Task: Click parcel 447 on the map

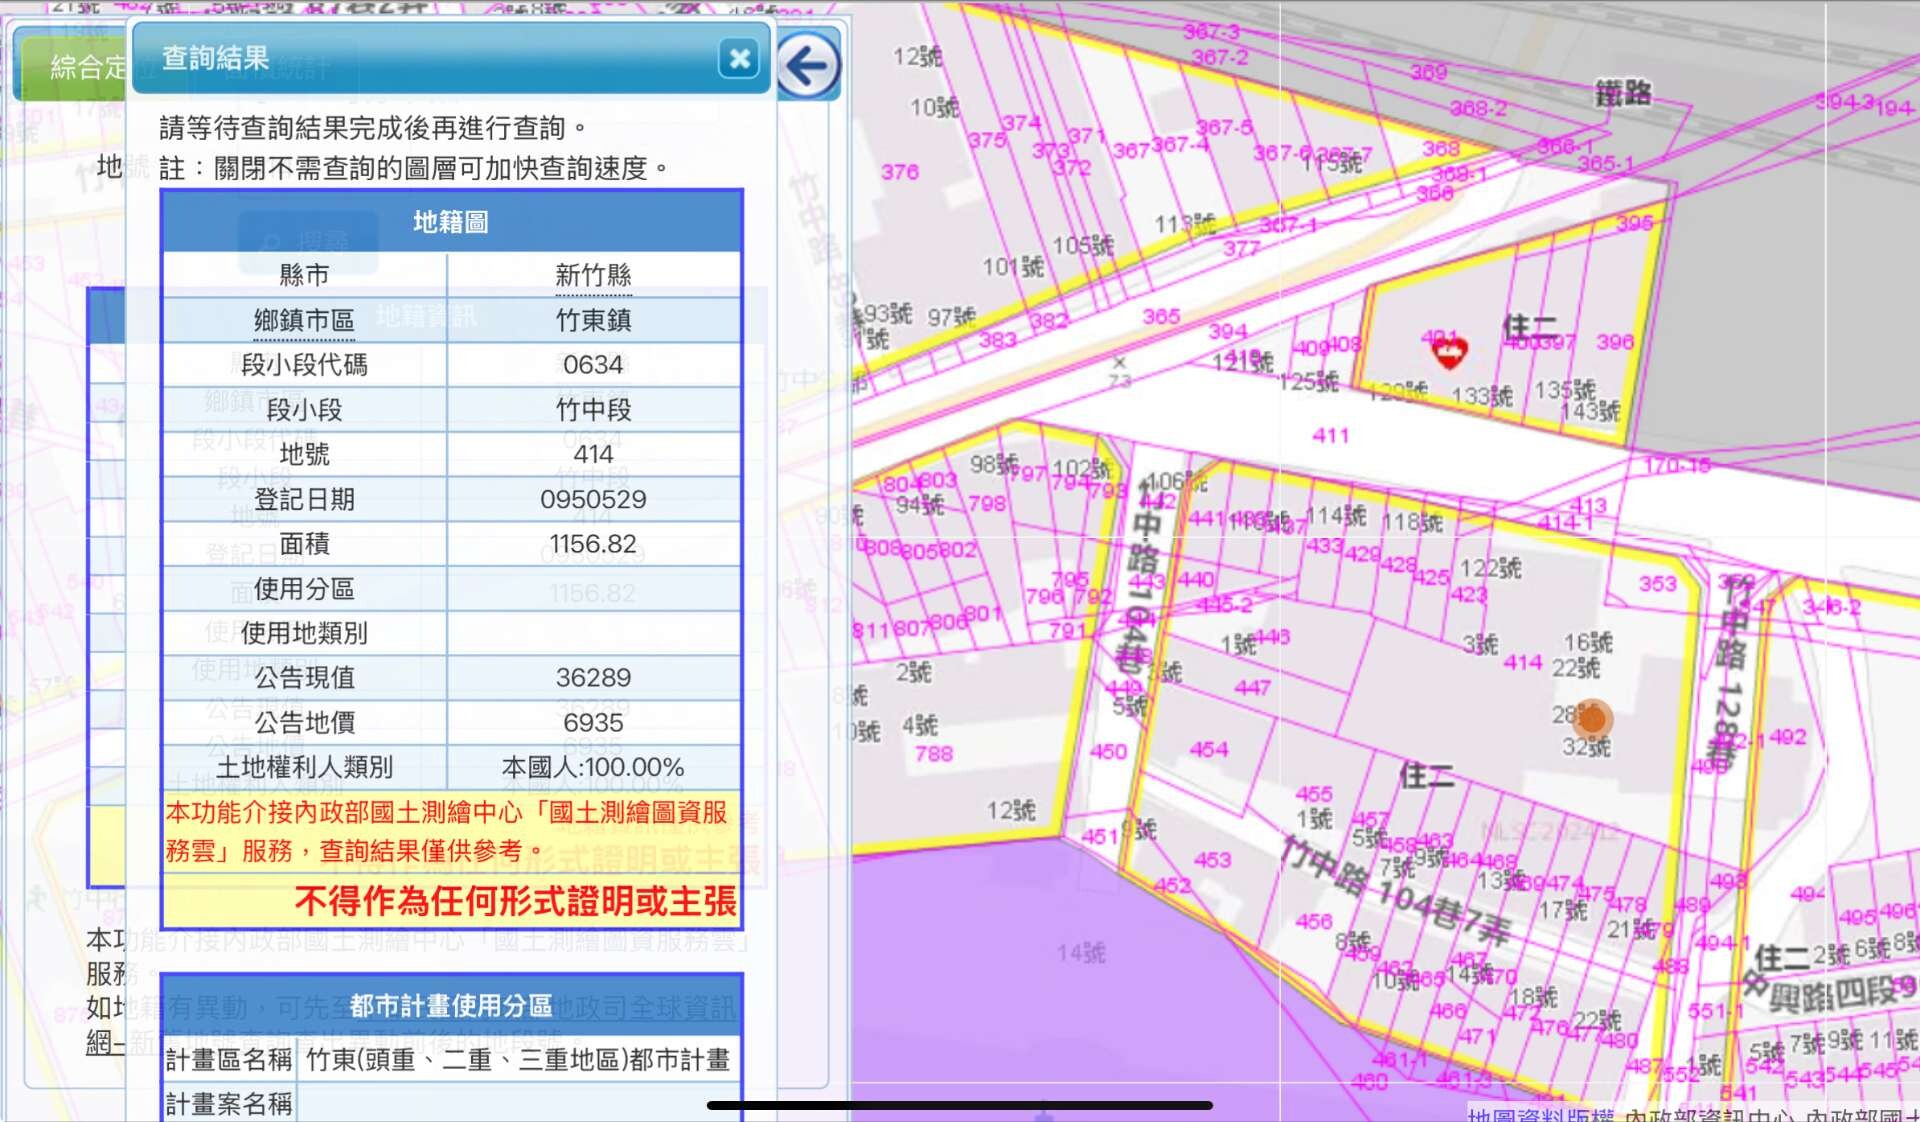Action: 1252,687
